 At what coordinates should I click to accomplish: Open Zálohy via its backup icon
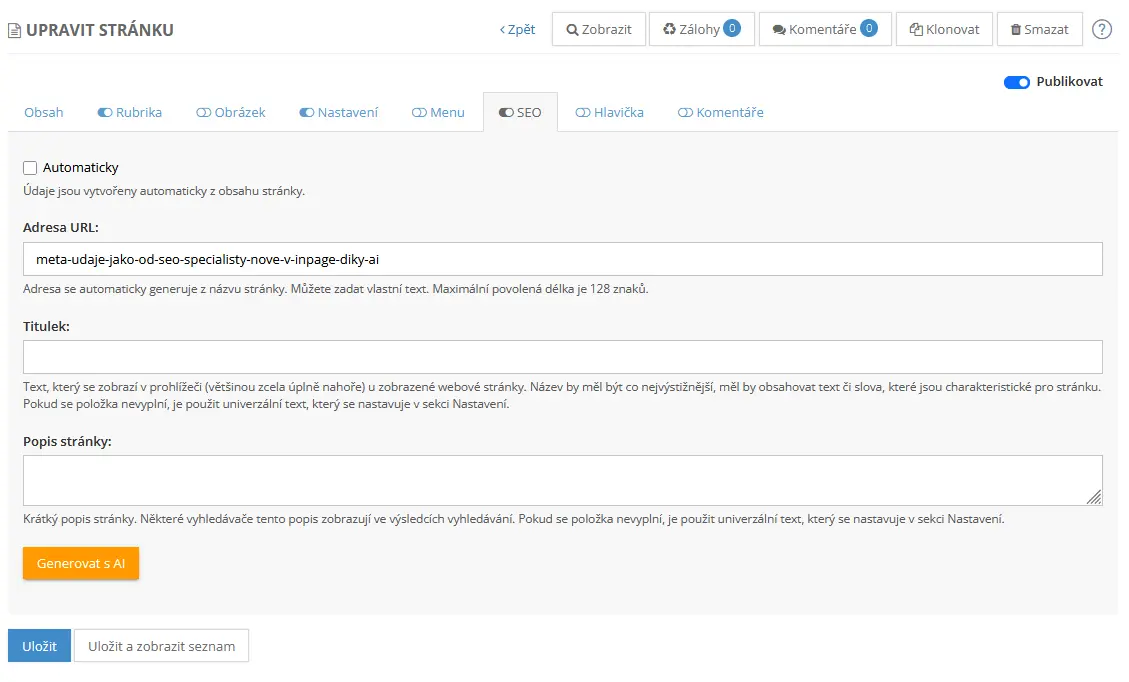(x=667, y=29)
